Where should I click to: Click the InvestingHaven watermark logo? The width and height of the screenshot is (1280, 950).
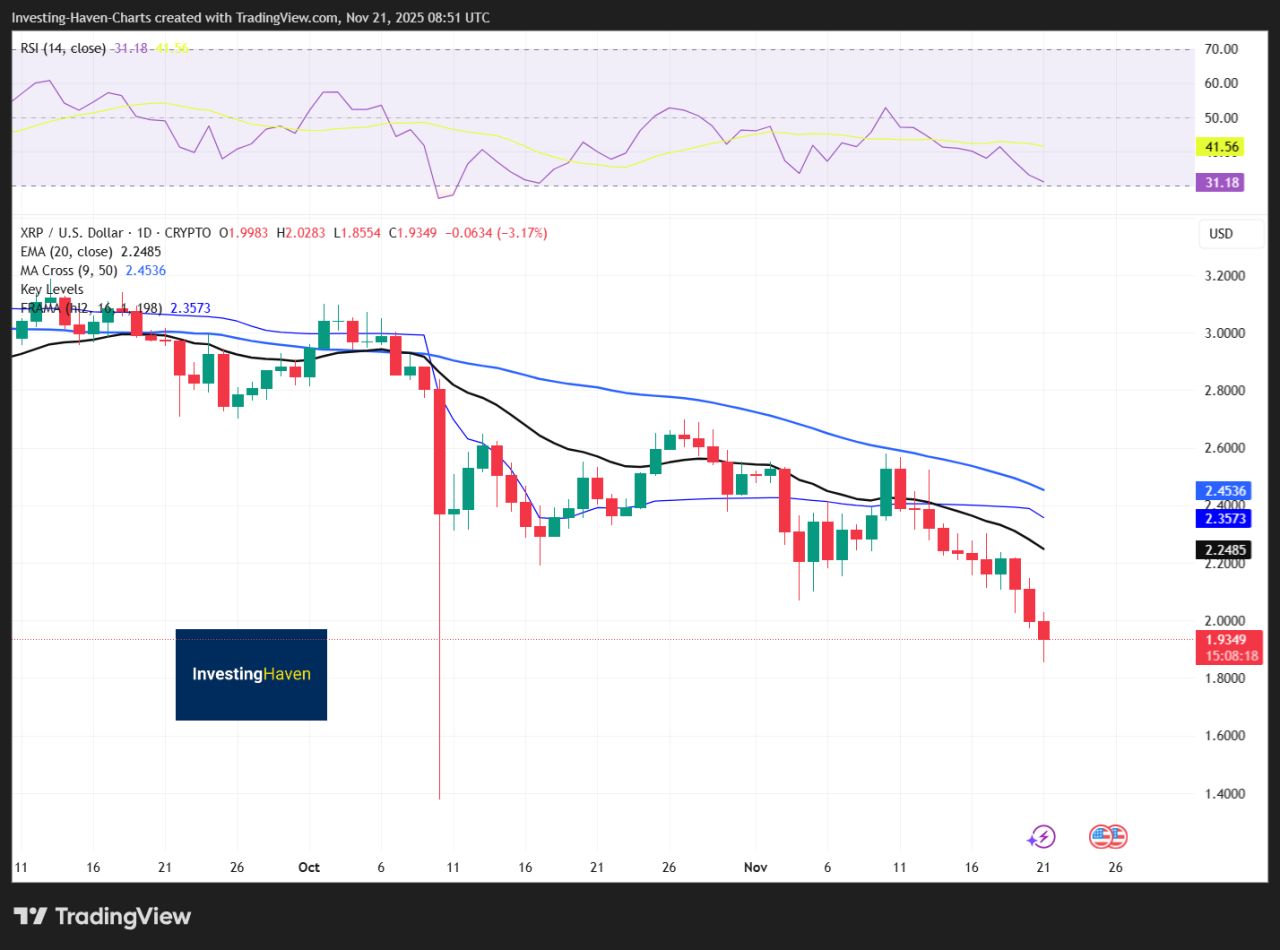(x=251, y=674)
